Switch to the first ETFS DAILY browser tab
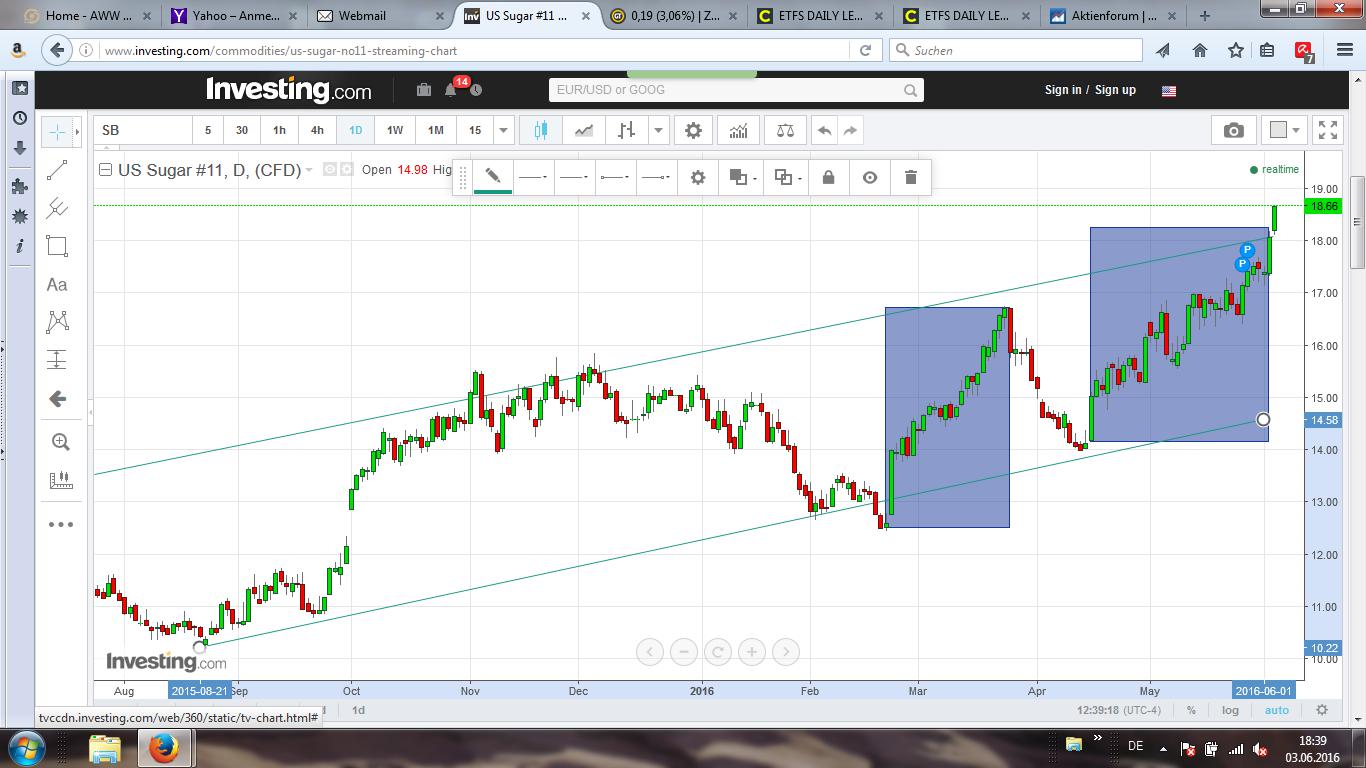 point(818,16)
